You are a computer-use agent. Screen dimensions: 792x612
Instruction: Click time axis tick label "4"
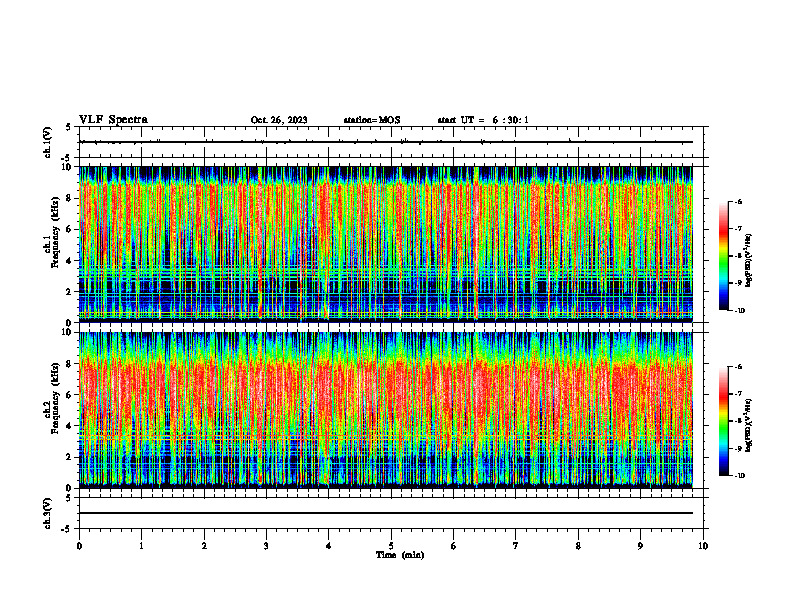[329, 546]
